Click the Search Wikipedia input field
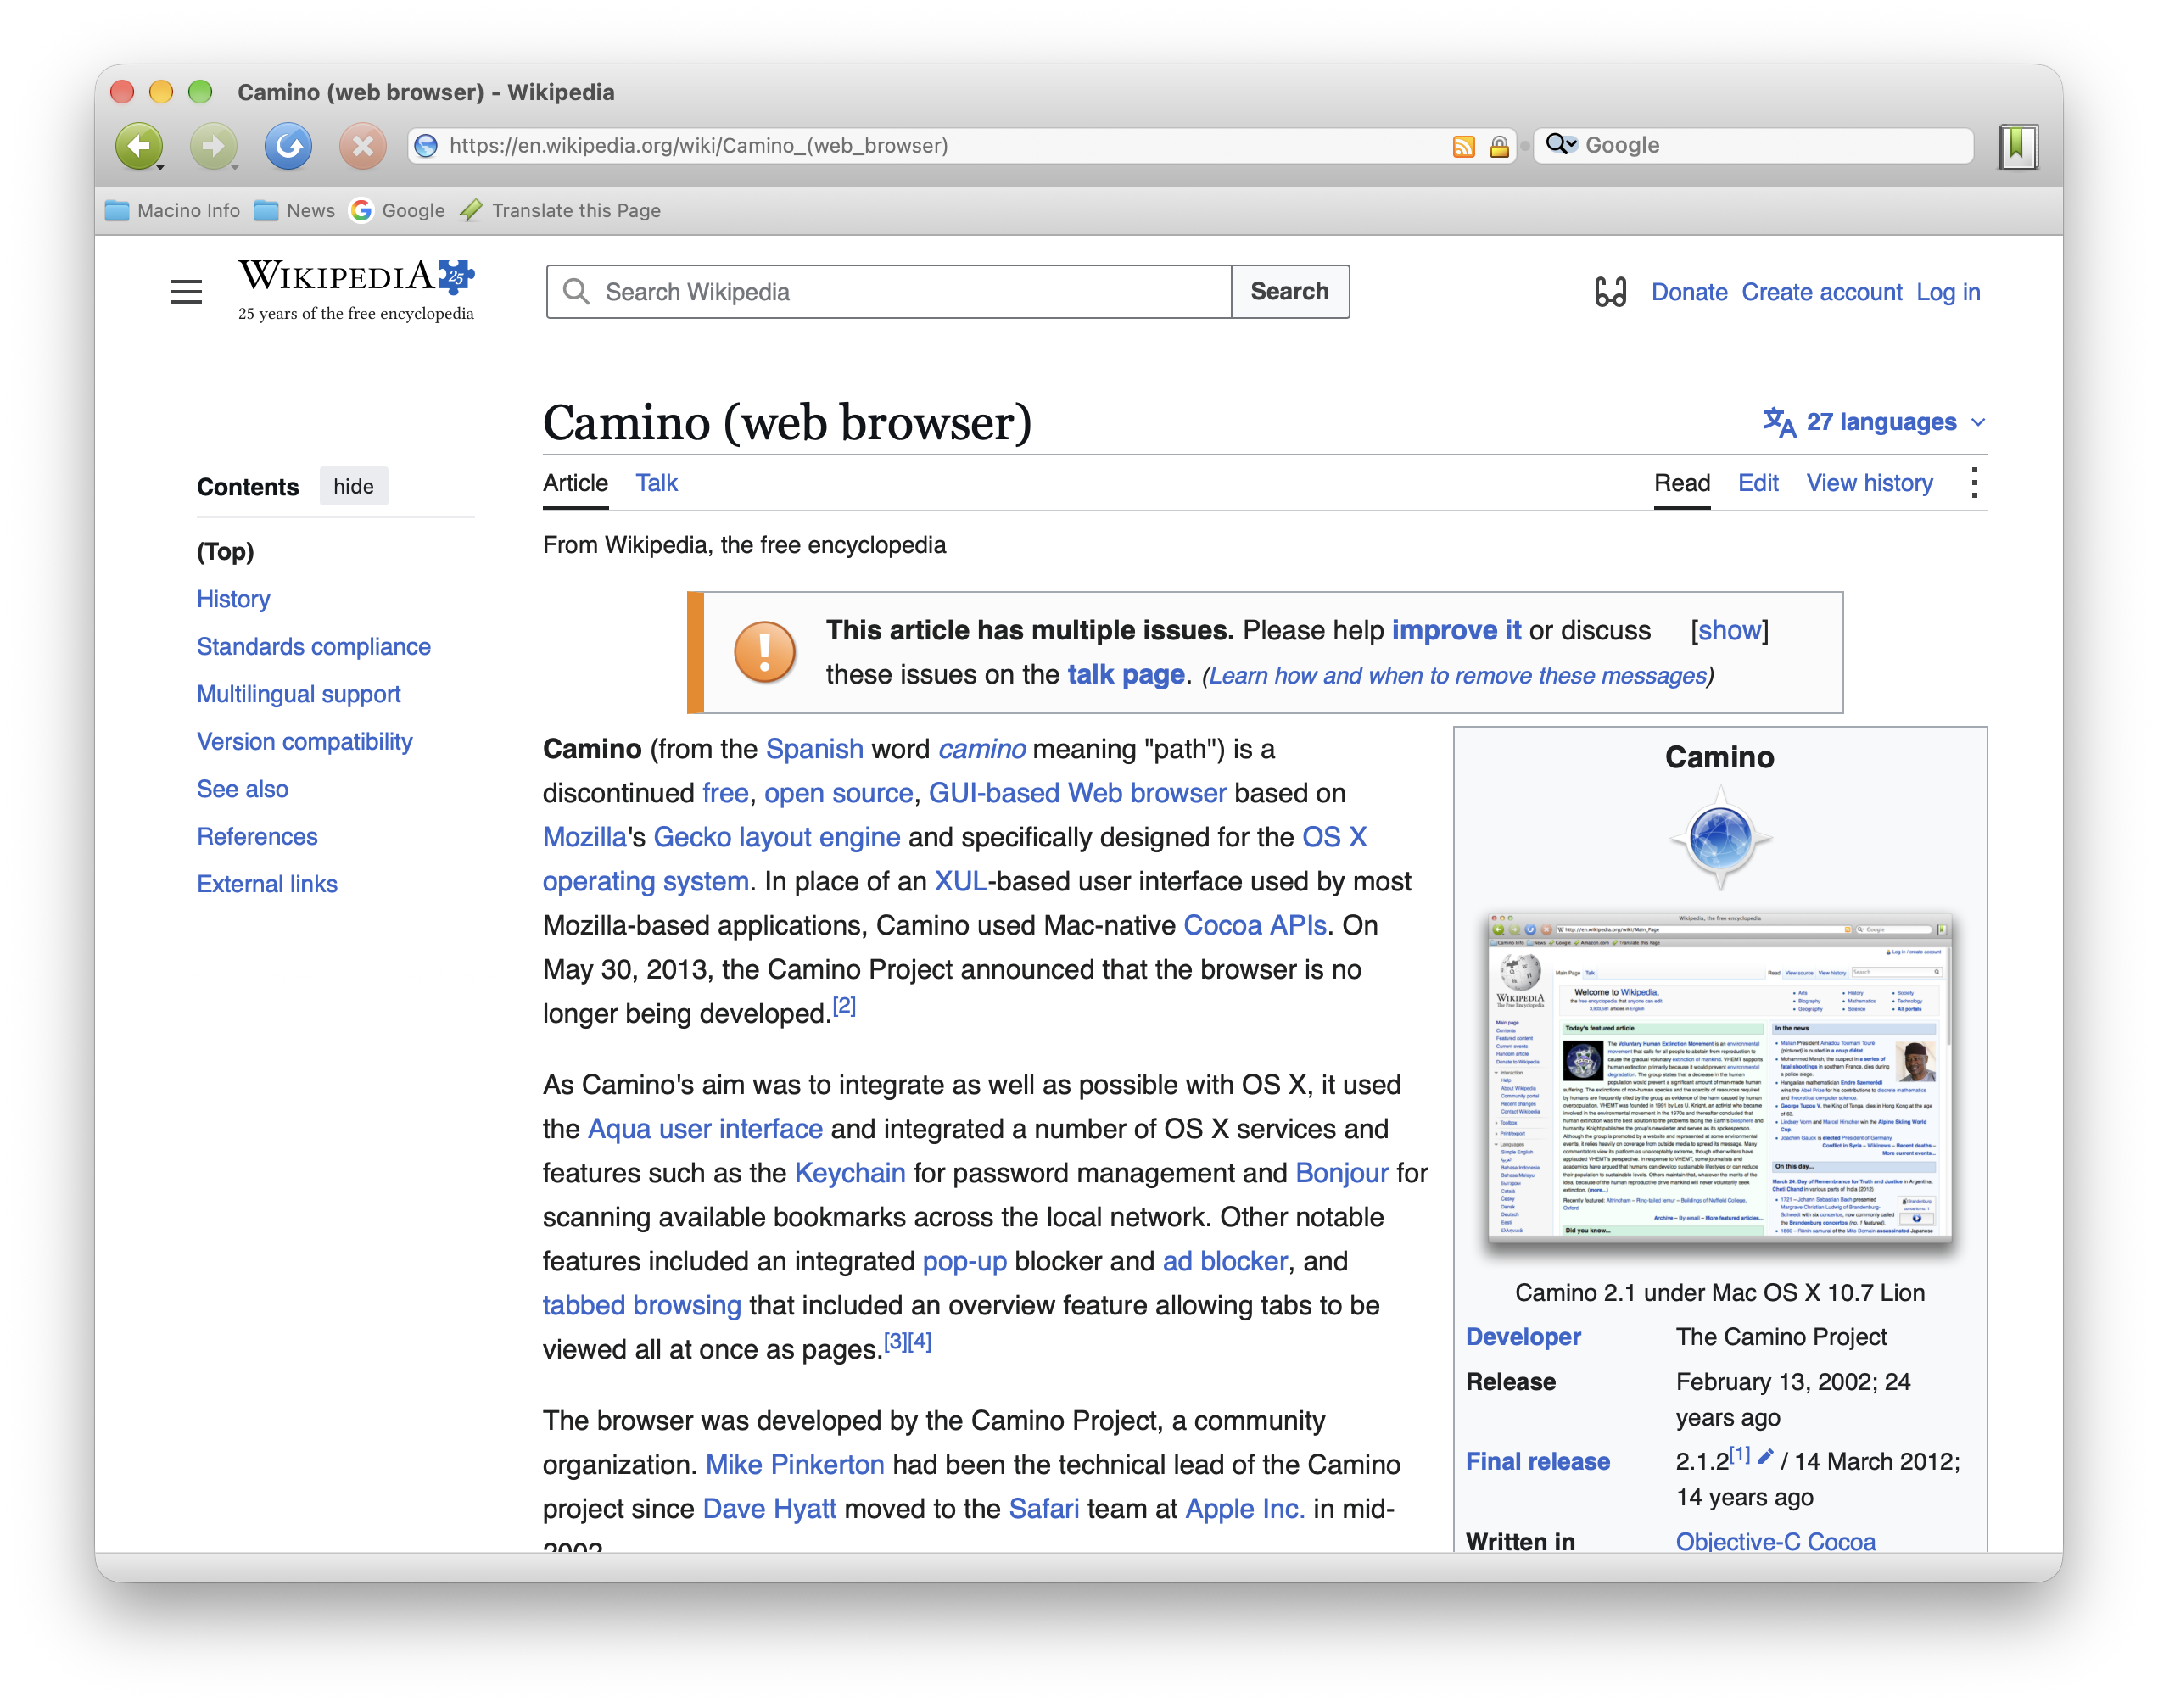Viewport: 2158px width, 1708px height. point(888,291)
